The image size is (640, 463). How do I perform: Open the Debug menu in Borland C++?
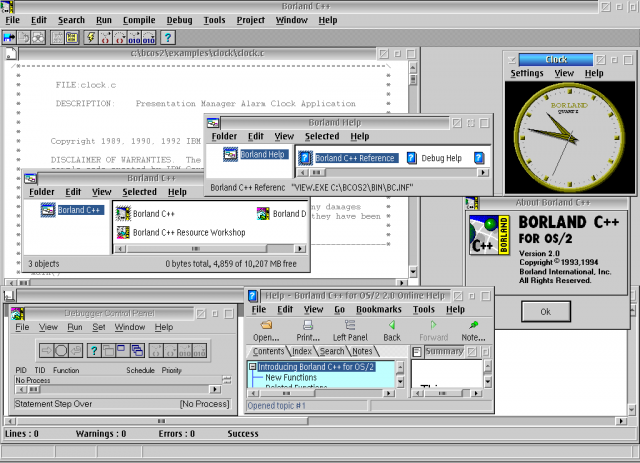click(179, 20)
